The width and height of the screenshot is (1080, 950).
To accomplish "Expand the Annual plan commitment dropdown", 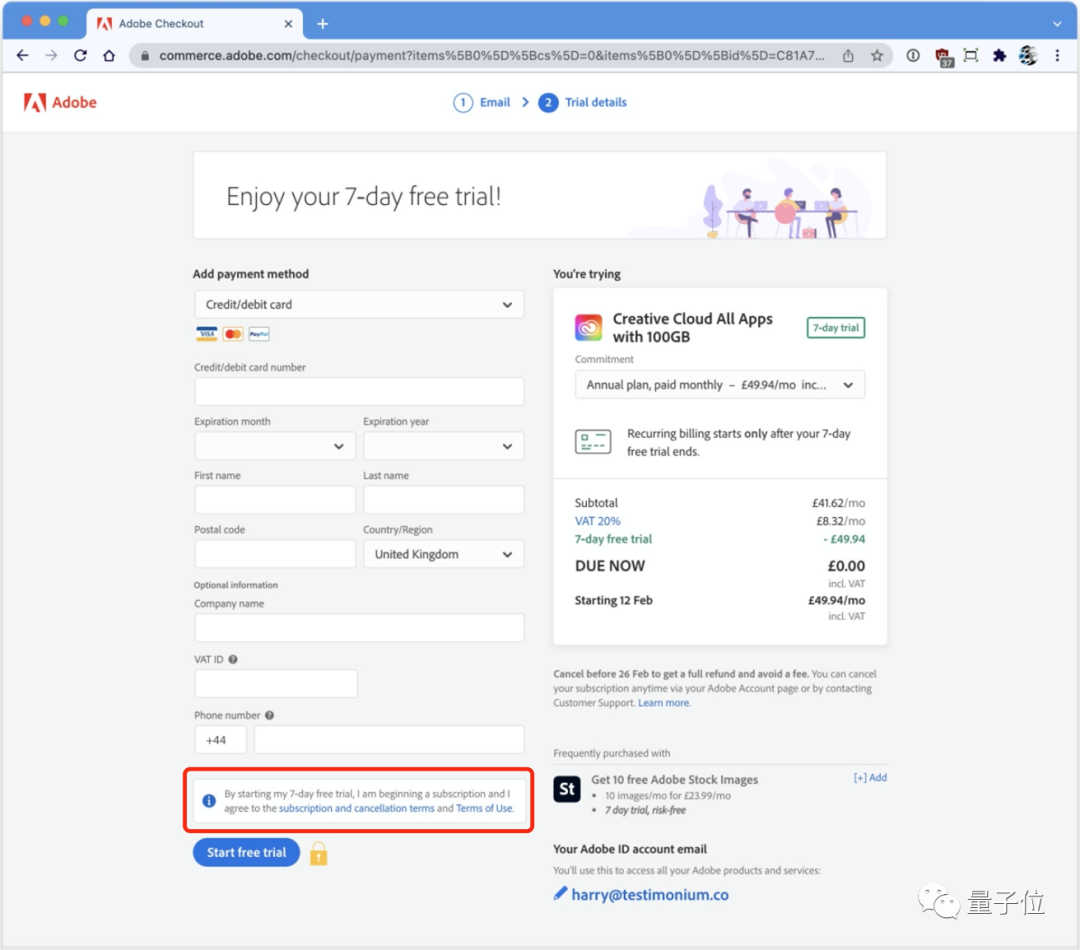I will point(718,384).
